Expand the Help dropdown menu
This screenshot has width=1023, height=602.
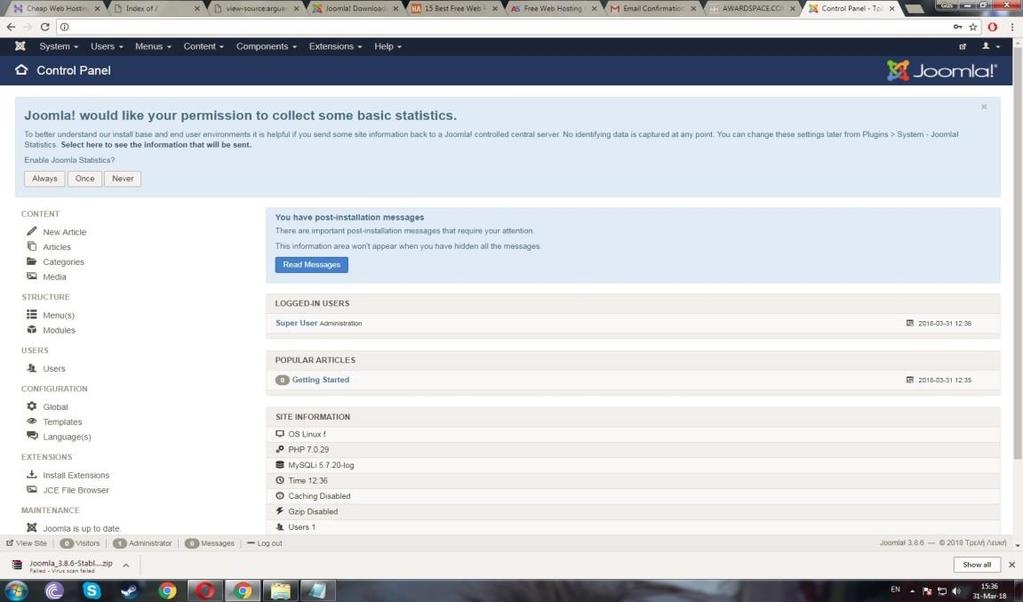(x=388, y=46)
